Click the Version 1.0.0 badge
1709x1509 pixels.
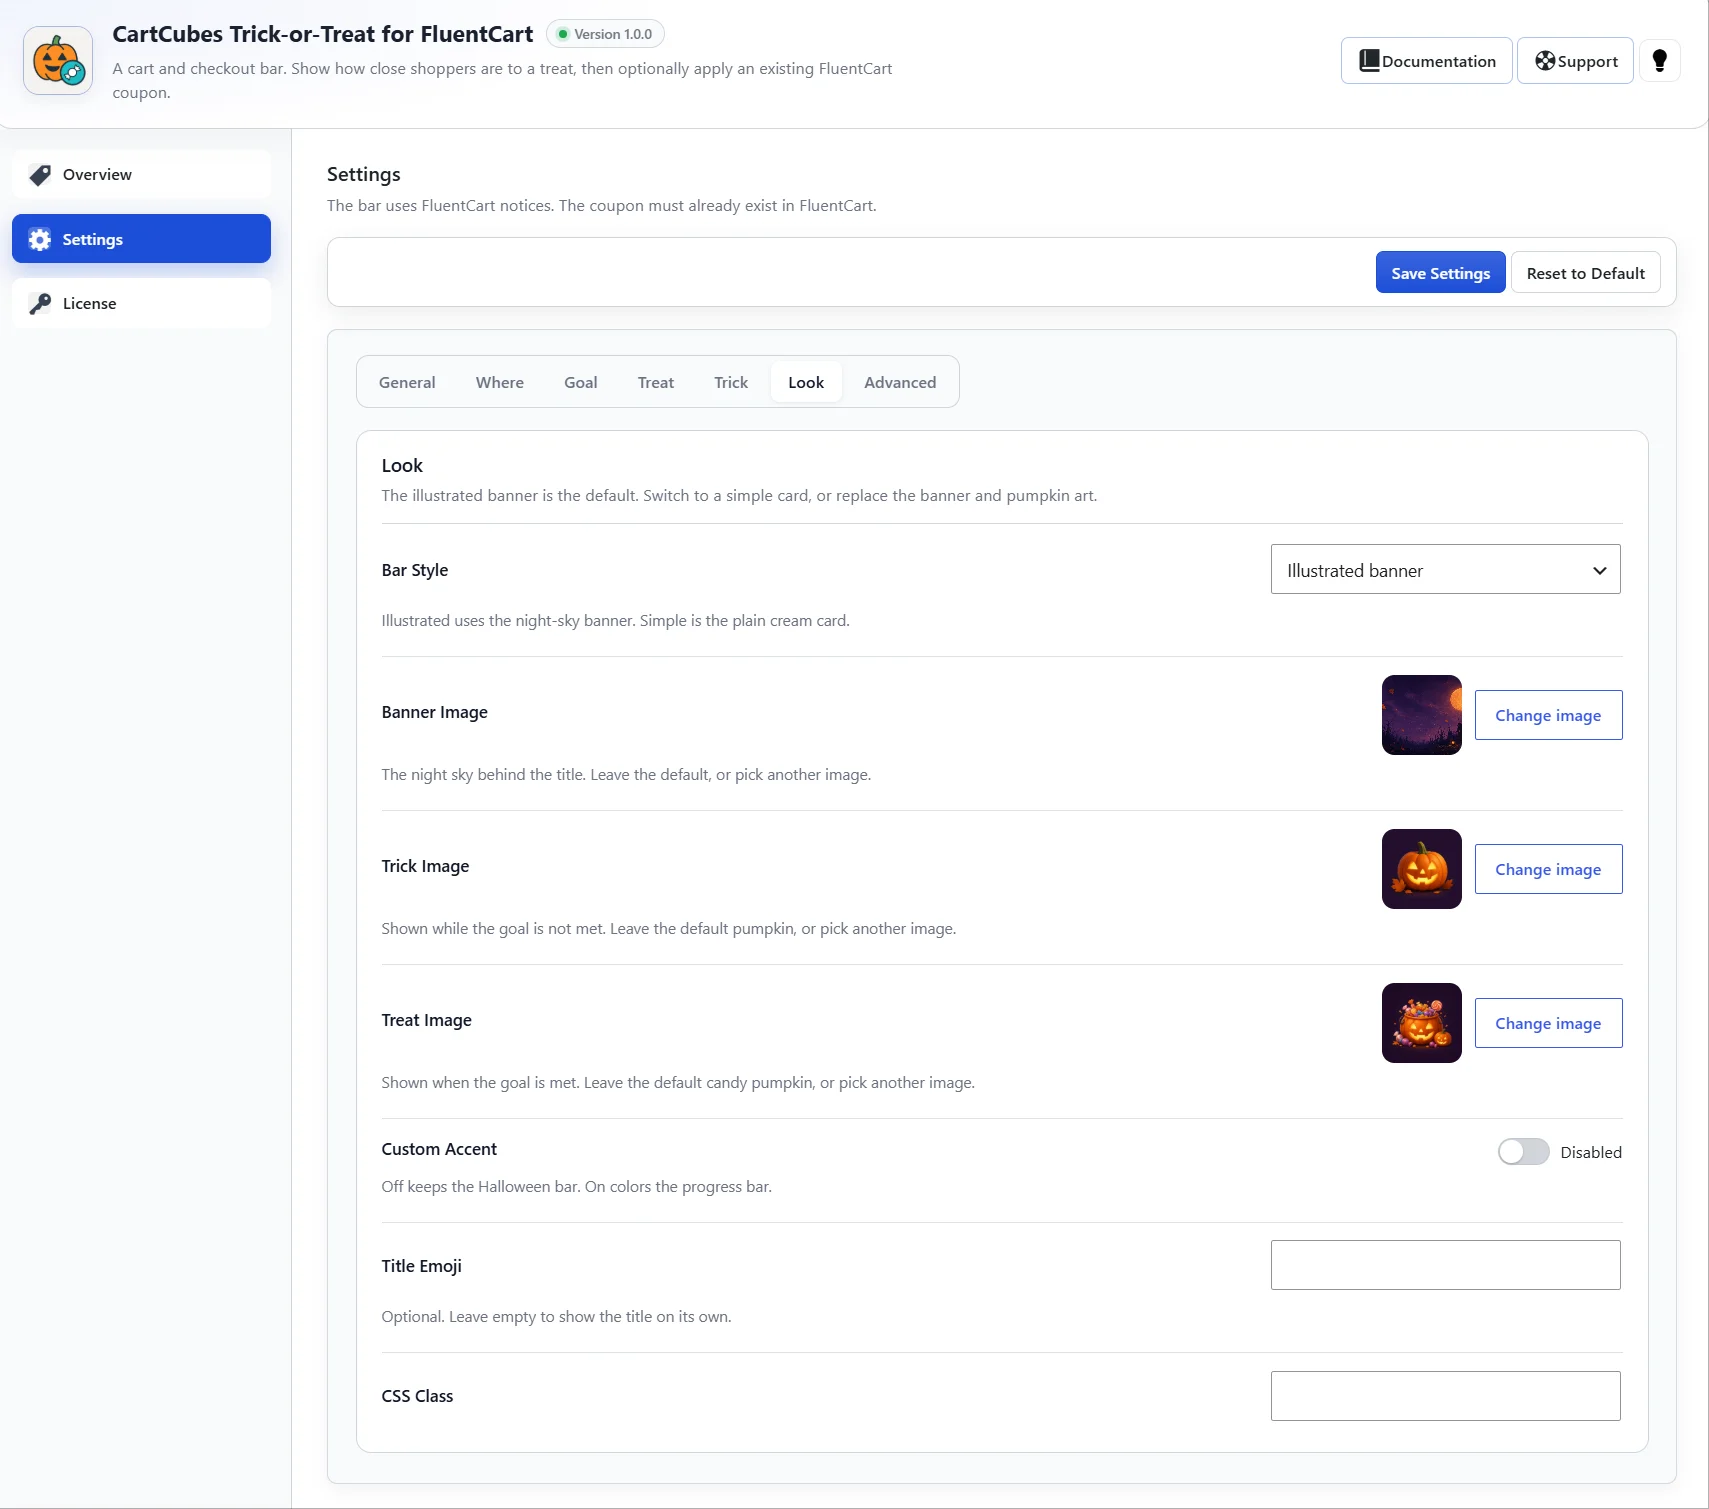pyautogui.click(x=605, y=34)
